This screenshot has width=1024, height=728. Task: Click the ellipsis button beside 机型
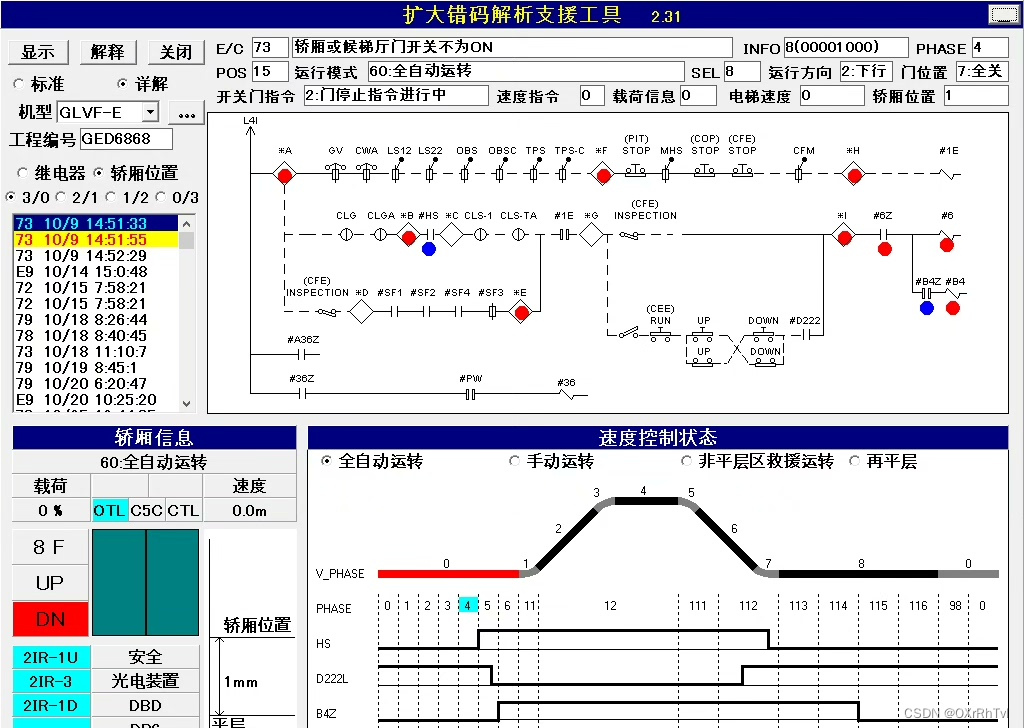tap(186, 114)
